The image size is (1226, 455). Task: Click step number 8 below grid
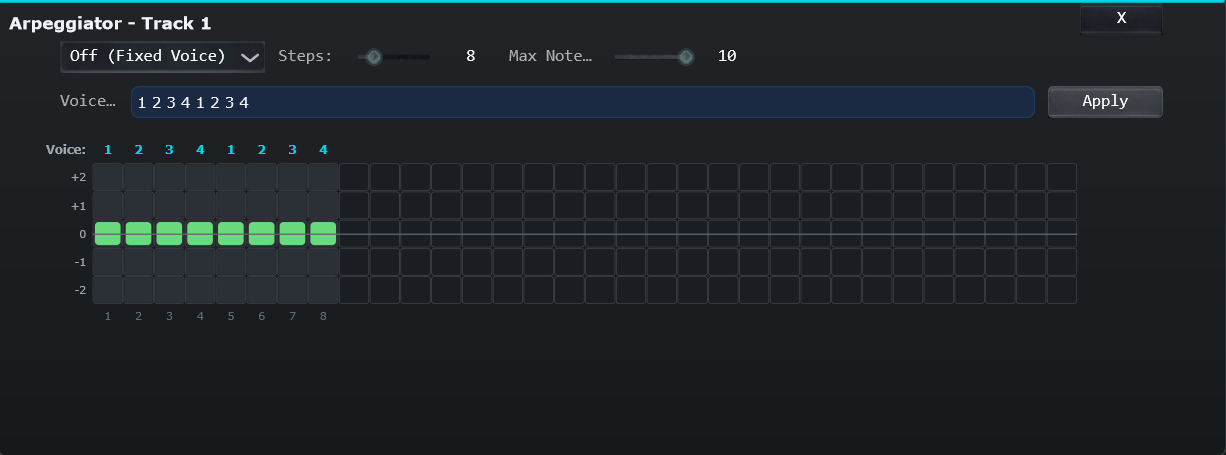pos(323,316)
